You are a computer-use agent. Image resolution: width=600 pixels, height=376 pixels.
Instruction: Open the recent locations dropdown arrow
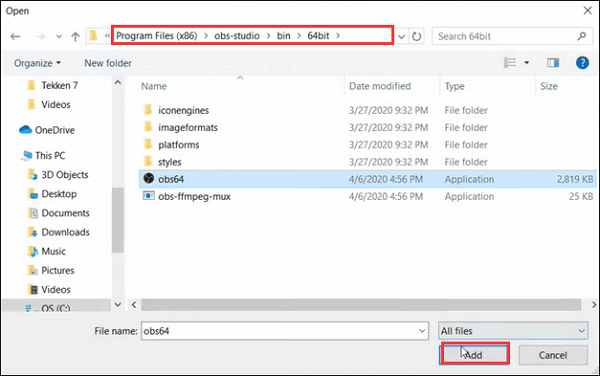[x=59, y=37]
